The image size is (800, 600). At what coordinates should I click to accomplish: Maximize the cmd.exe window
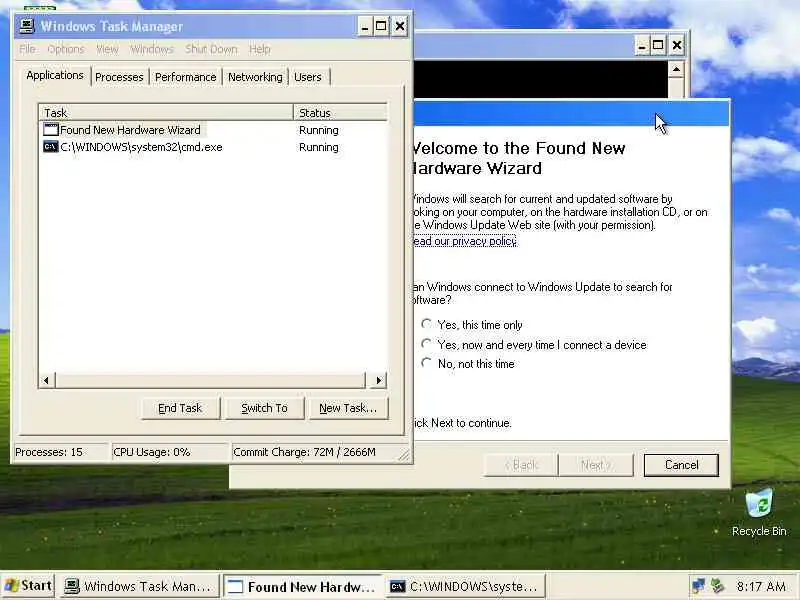pos(658,45)
